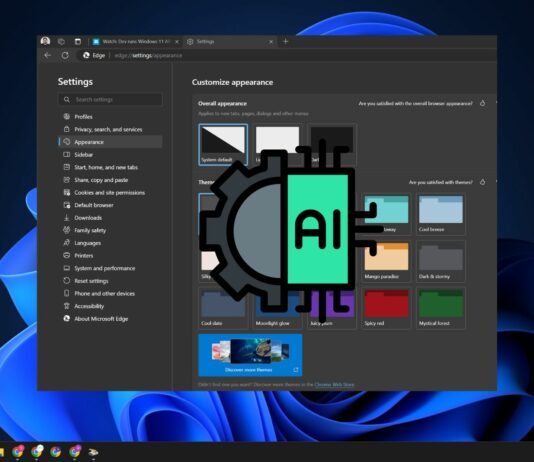Open the profile avatar menu in Edge
Image resolution: width=534 pixels, height=462 pixels.
point(45,41)
